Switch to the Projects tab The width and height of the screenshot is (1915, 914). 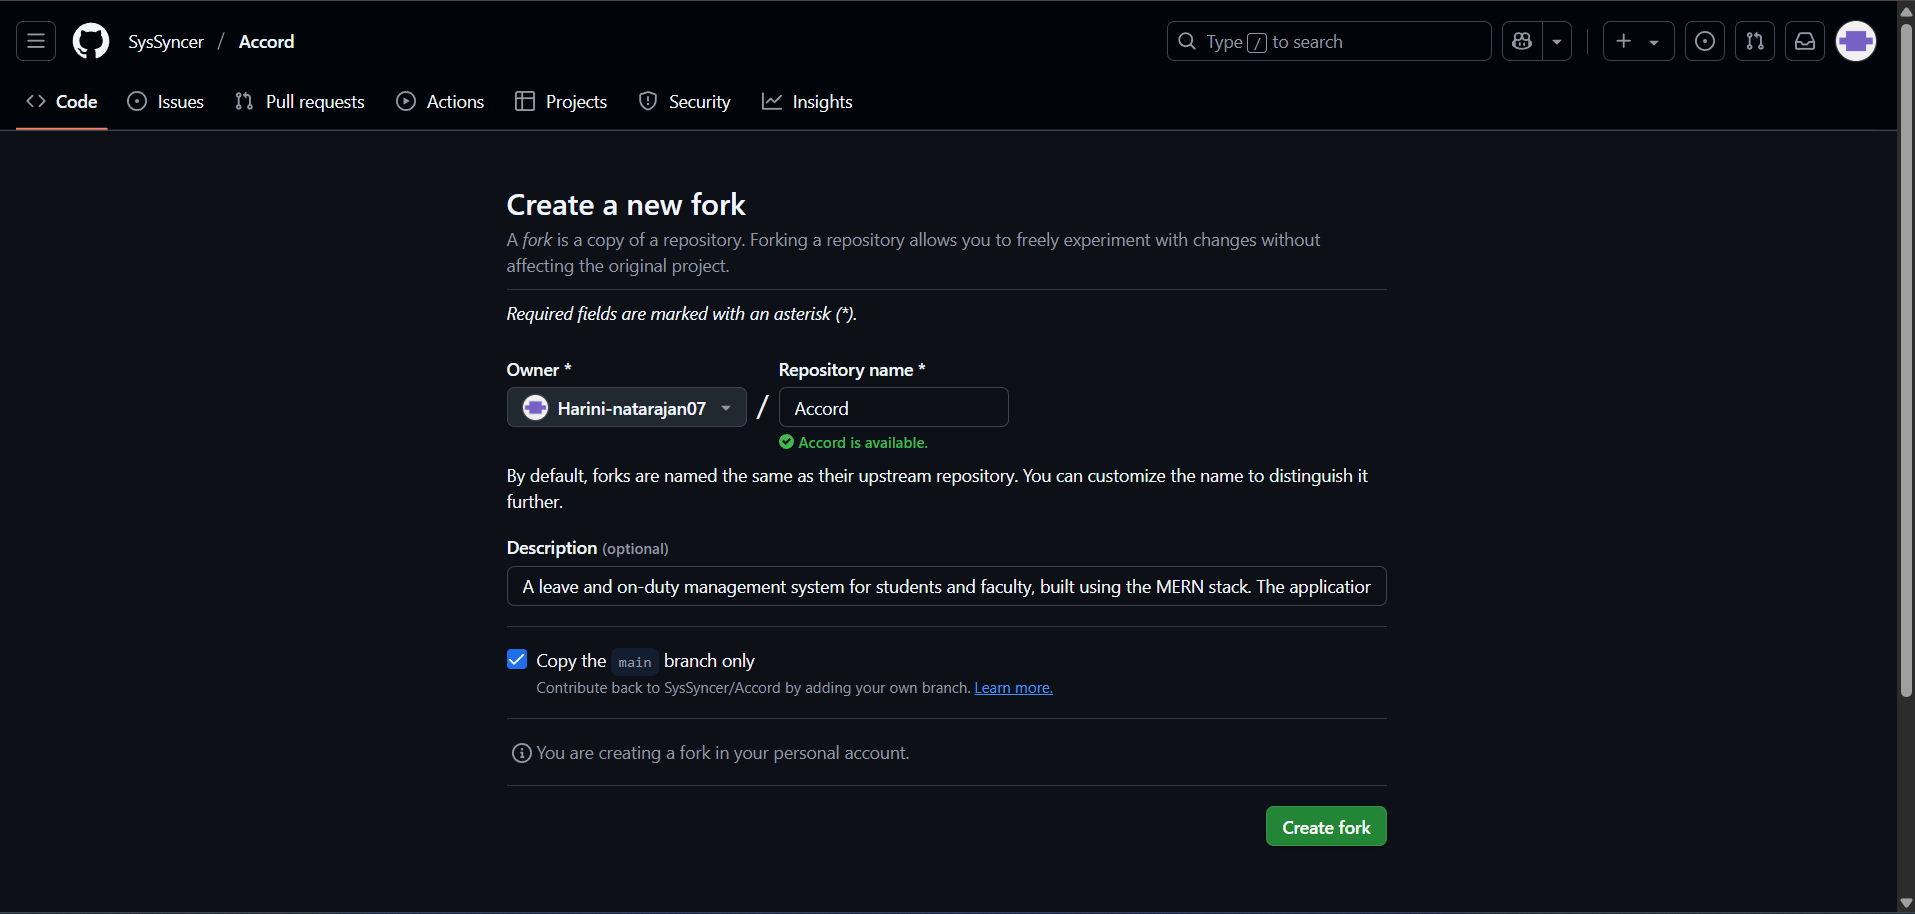click(x=561, y=101)
